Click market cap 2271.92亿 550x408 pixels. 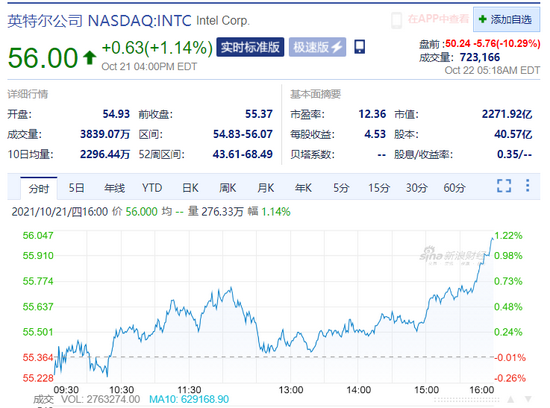(507, 114)
